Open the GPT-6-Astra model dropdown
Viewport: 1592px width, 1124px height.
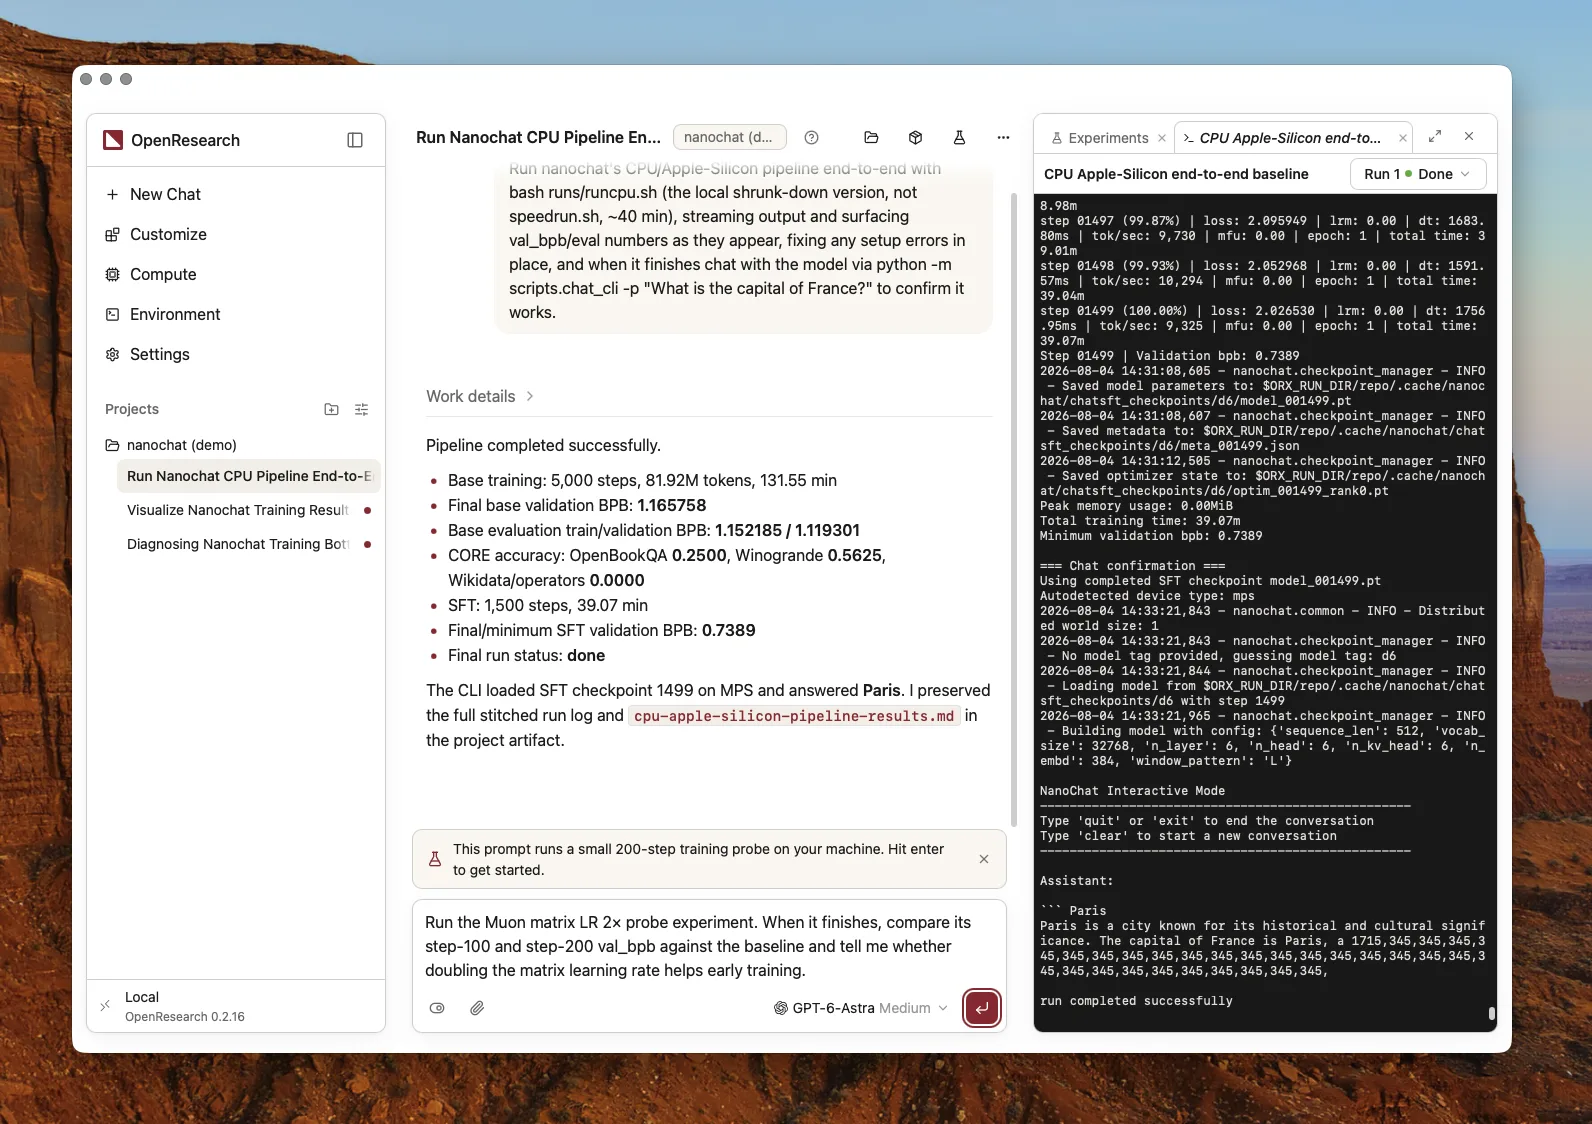point(860,1008)
